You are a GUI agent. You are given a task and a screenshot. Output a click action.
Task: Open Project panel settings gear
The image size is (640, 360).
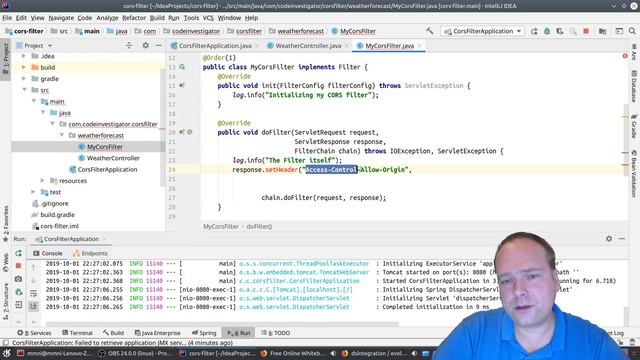point(145,46)
